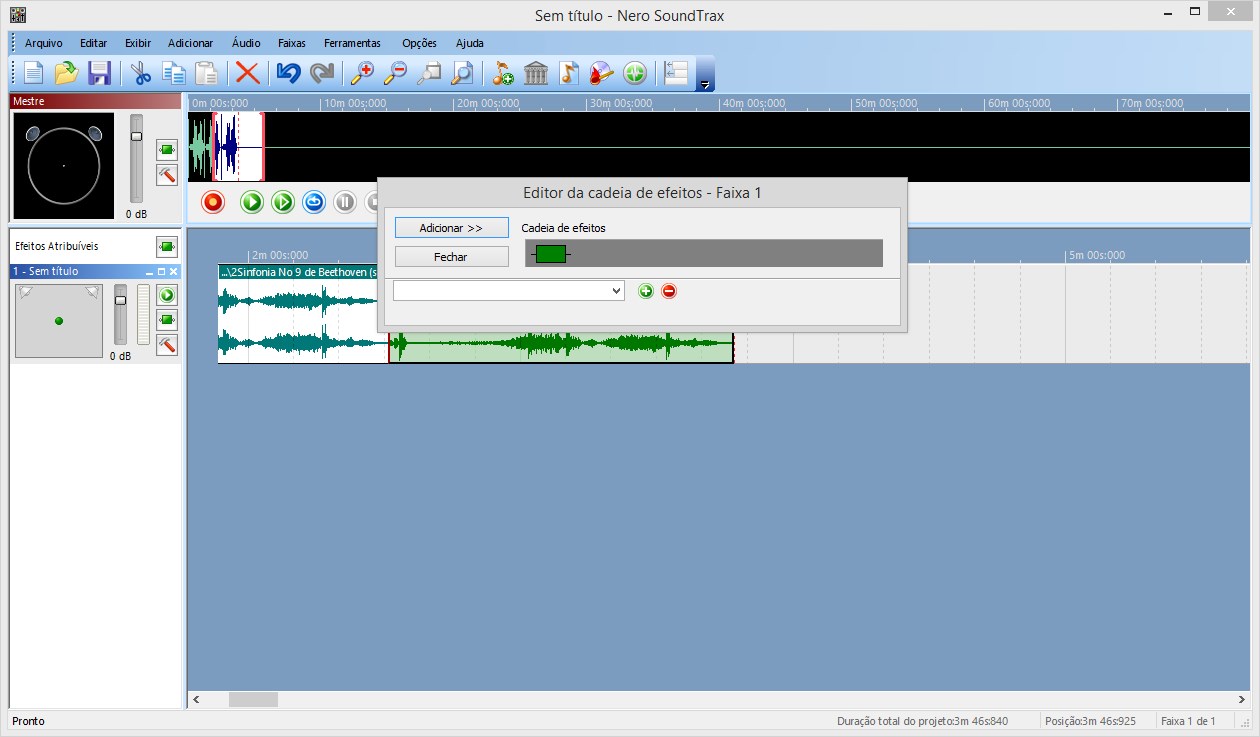The width and height of the screenshot is (1260, 737).
Task: Zoom to selection using the magnifier-rectangle icon
Action: pos(429,73)
